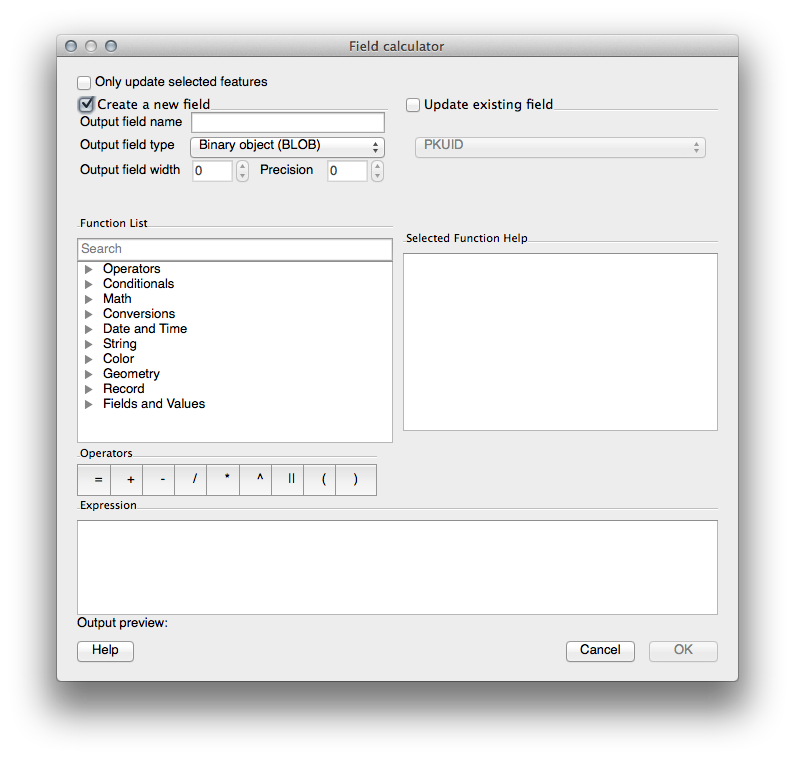Increase the Output field width stepper
This screenshot has height=760, width=795.
242,166
